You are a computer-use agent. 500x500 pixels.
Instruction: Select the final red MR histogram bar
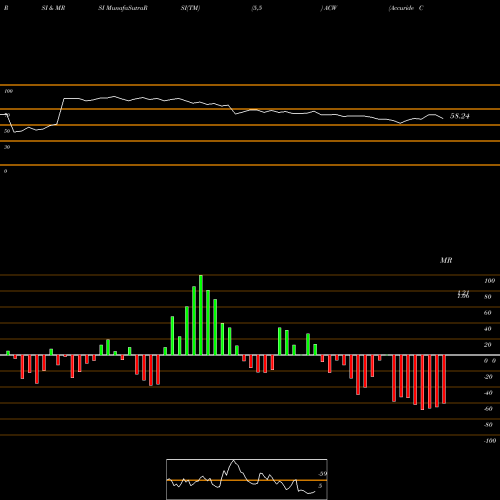[444, 379]
